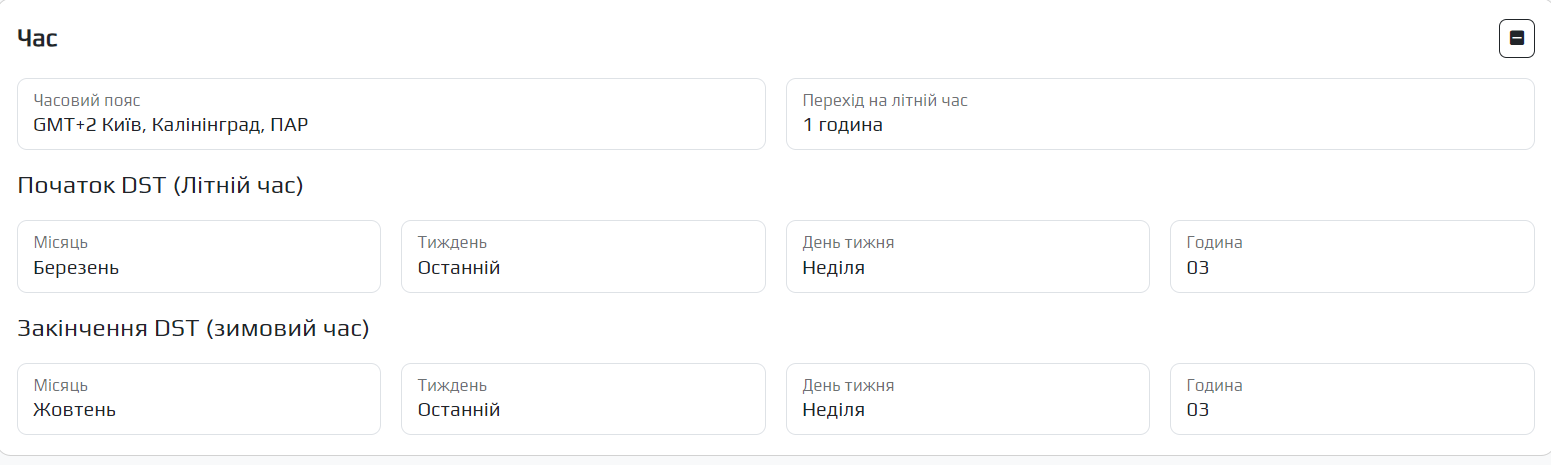Open DST end Година field
The image size is (1551, 465).
click(x=1351, y=398)
